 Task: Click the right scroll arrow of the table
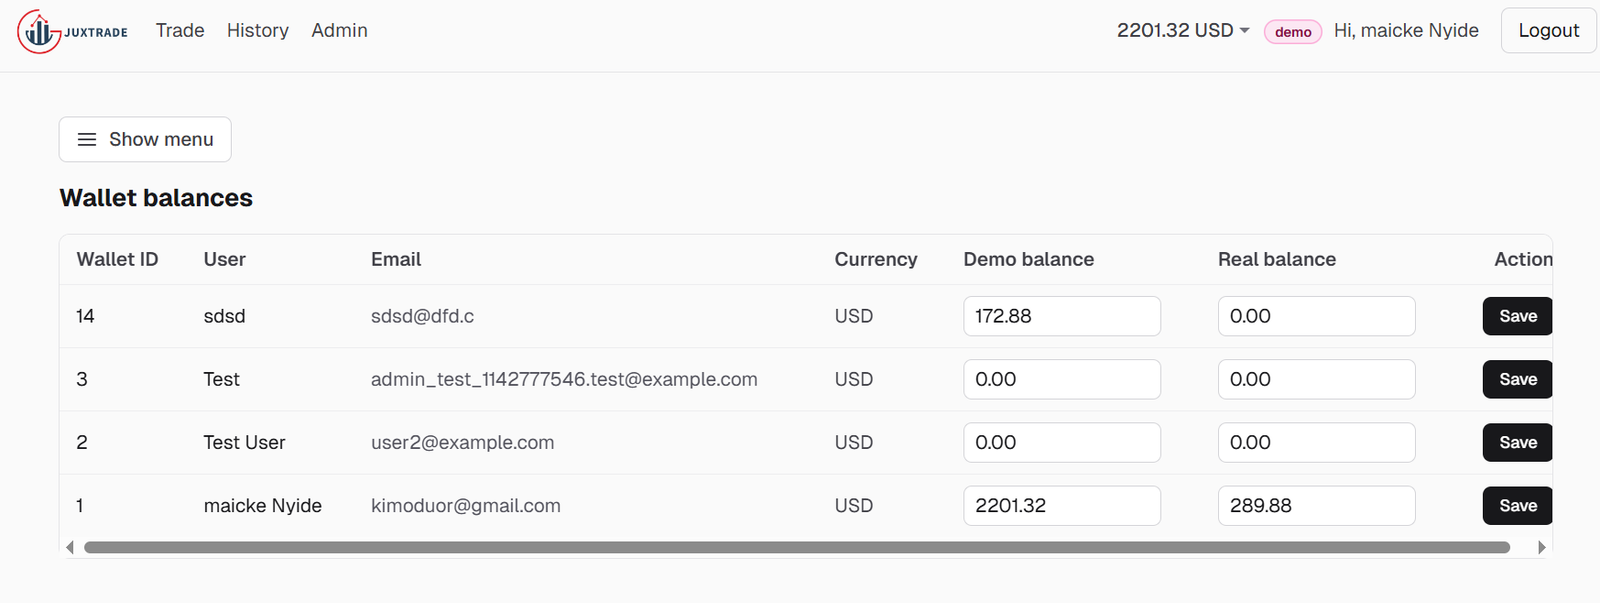[1541, 547]
